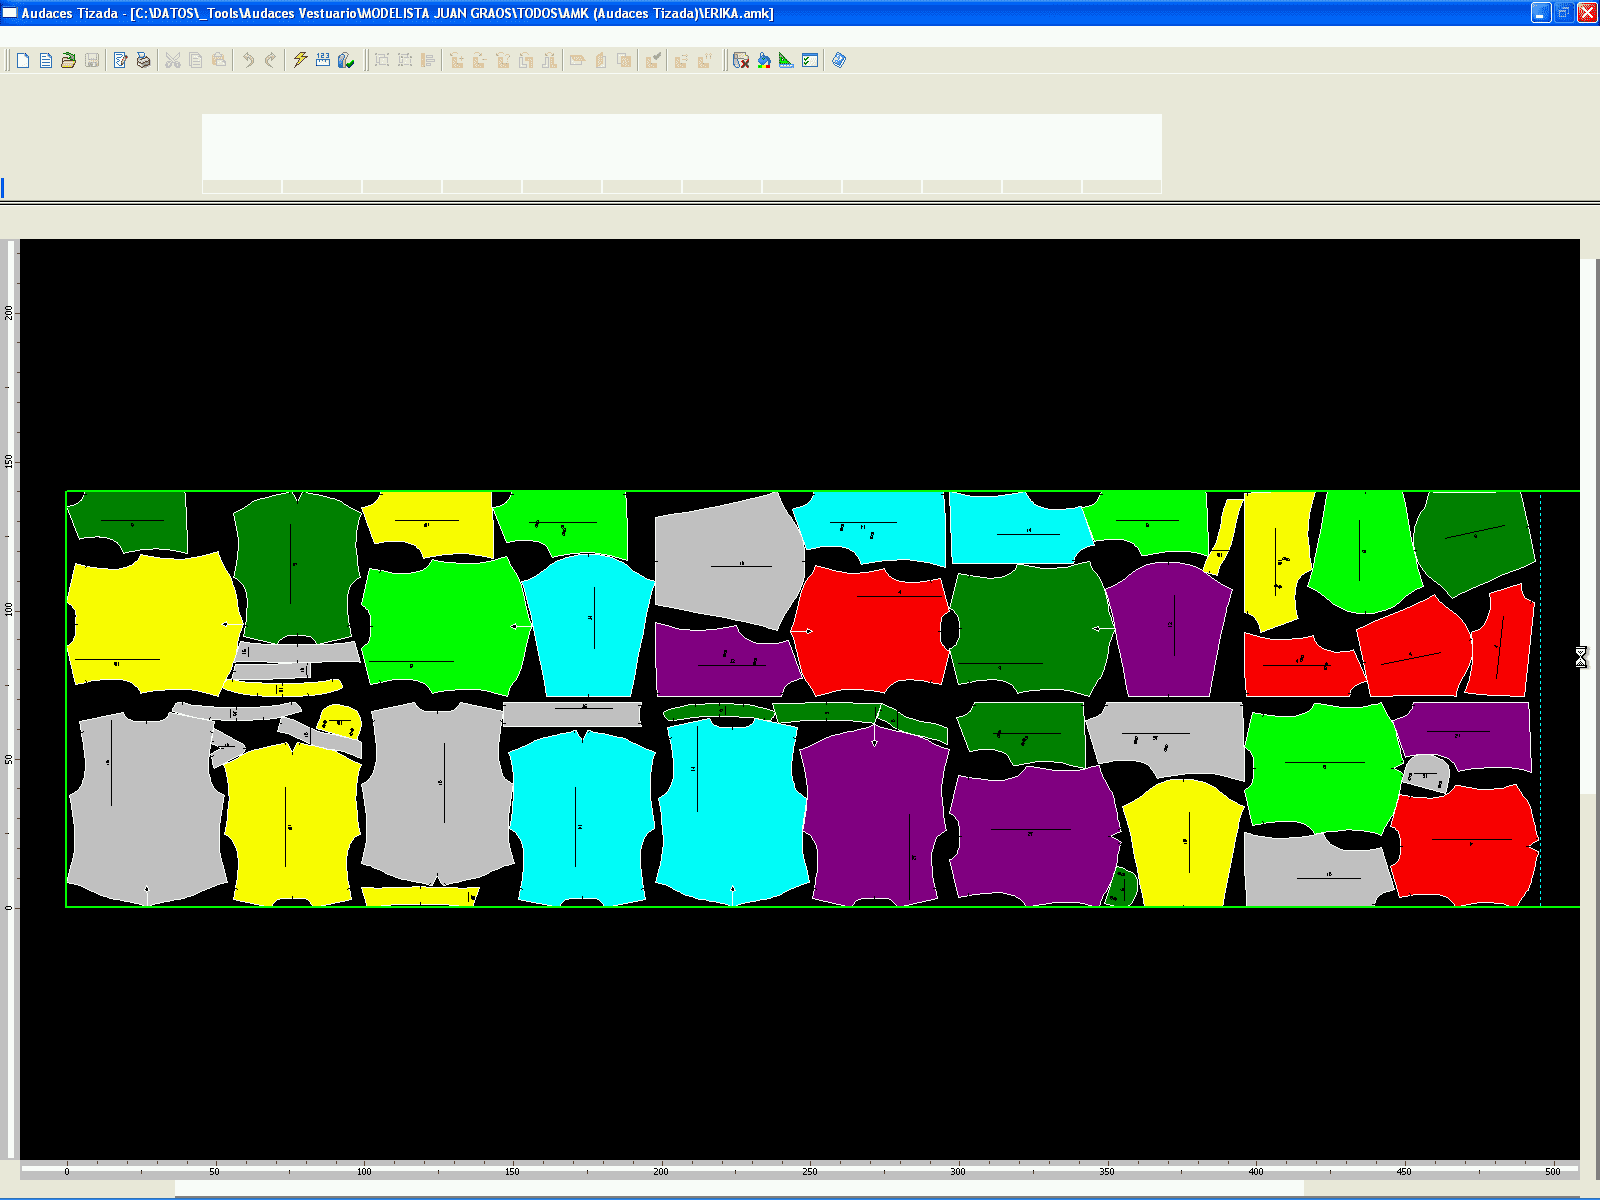Restore down the application window
This screenshot has width=1600, height=1200.
[x=1564, y=13]
